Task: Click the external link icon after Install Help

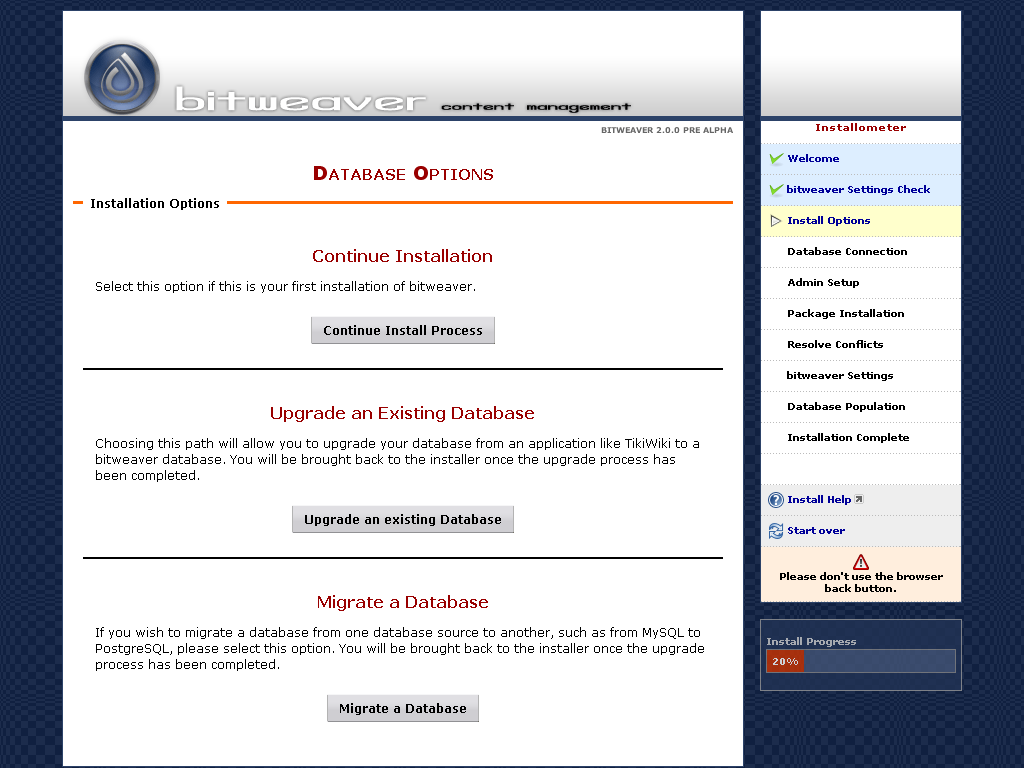Action: click(859, 500)
